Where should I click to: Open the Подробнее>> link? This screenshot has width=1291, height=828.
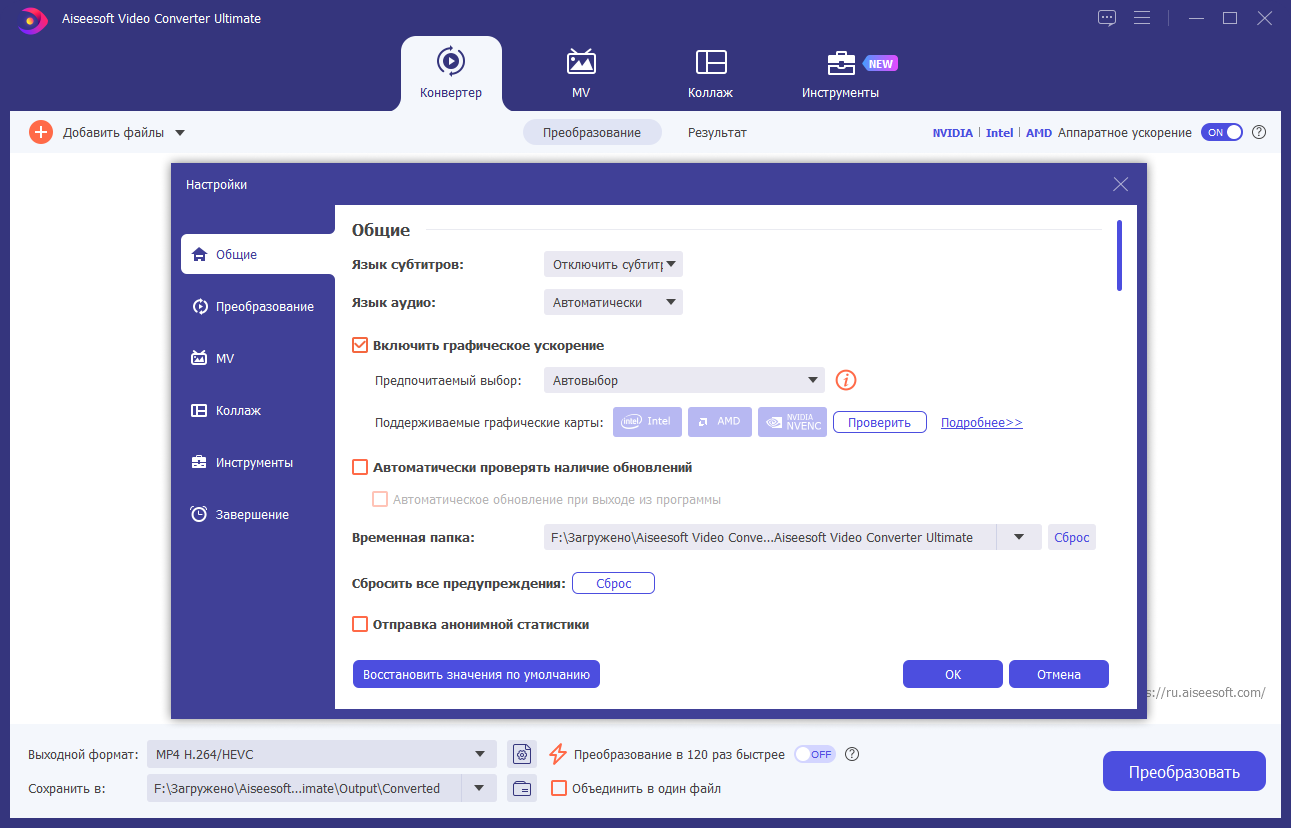pyautogui.click(x=982, y=422)
